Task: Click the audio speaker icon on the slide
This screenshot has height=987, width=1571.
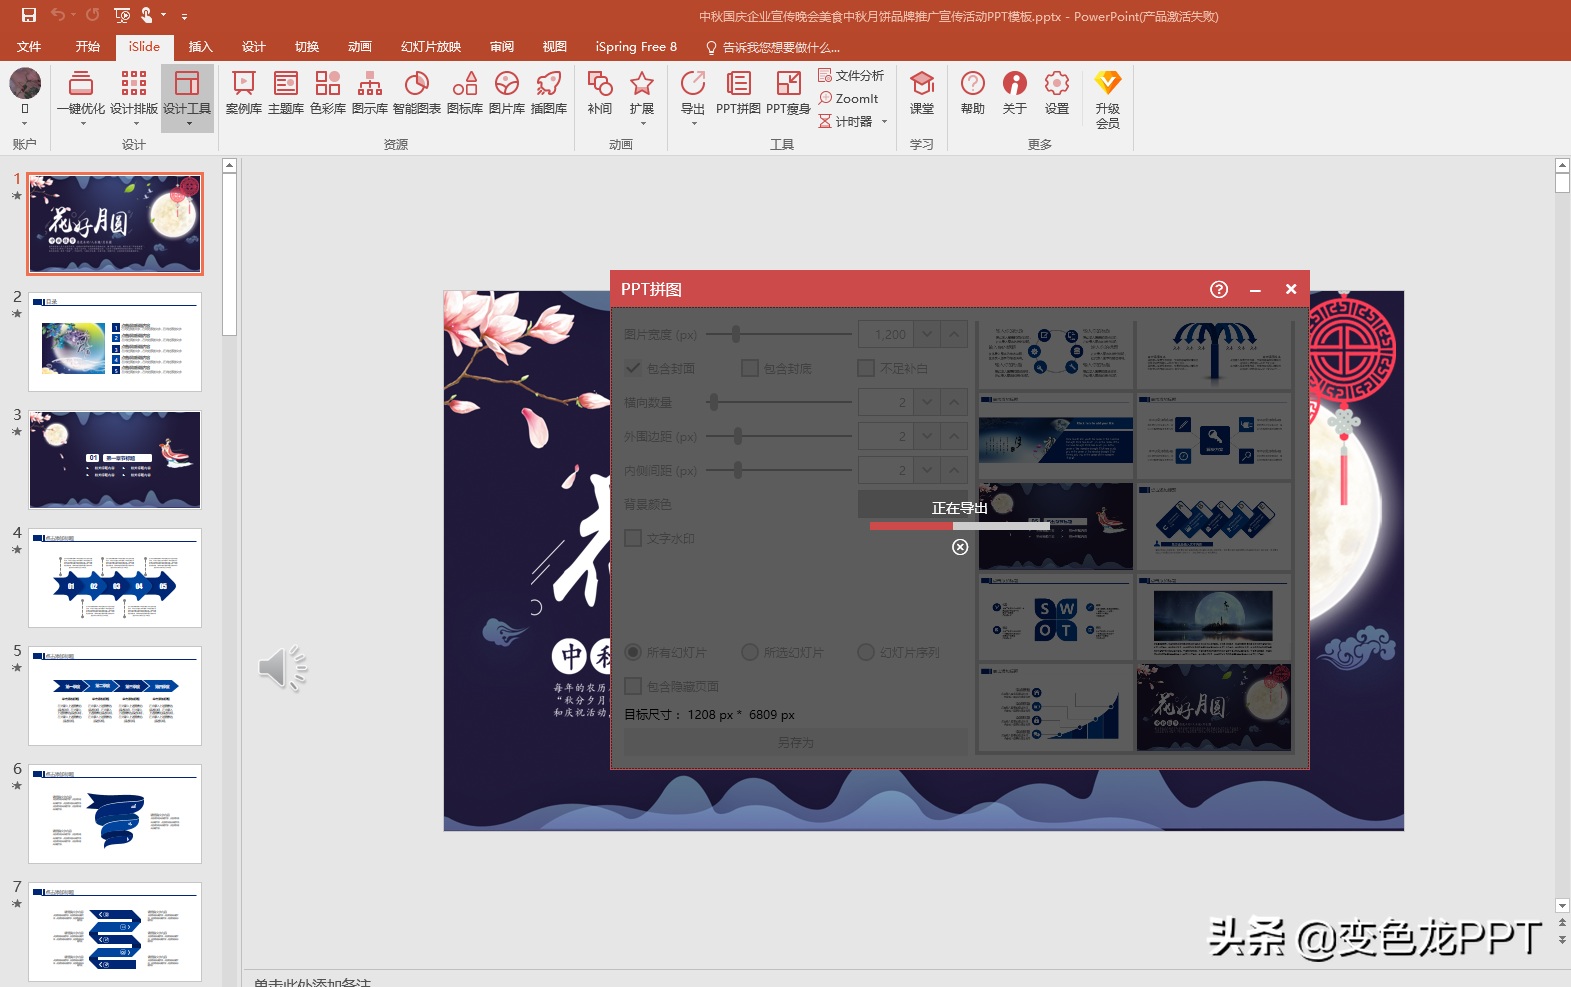Action: click(x=283, y=668)
